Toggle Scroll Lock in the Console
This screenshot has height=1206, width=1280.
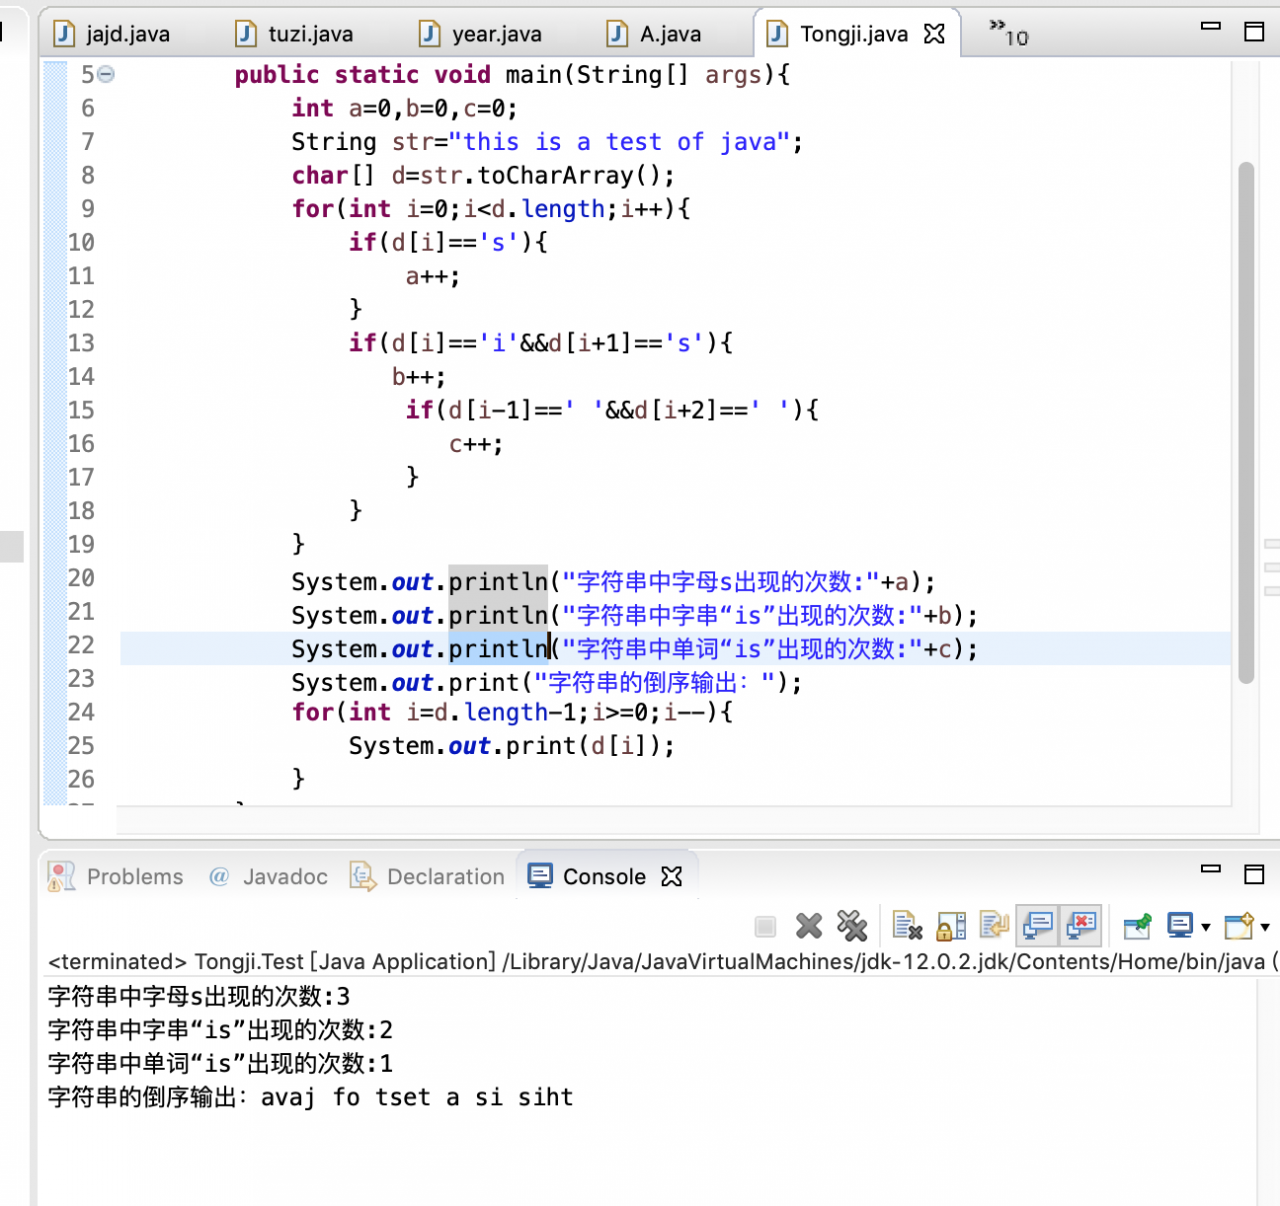coord(951,927)
